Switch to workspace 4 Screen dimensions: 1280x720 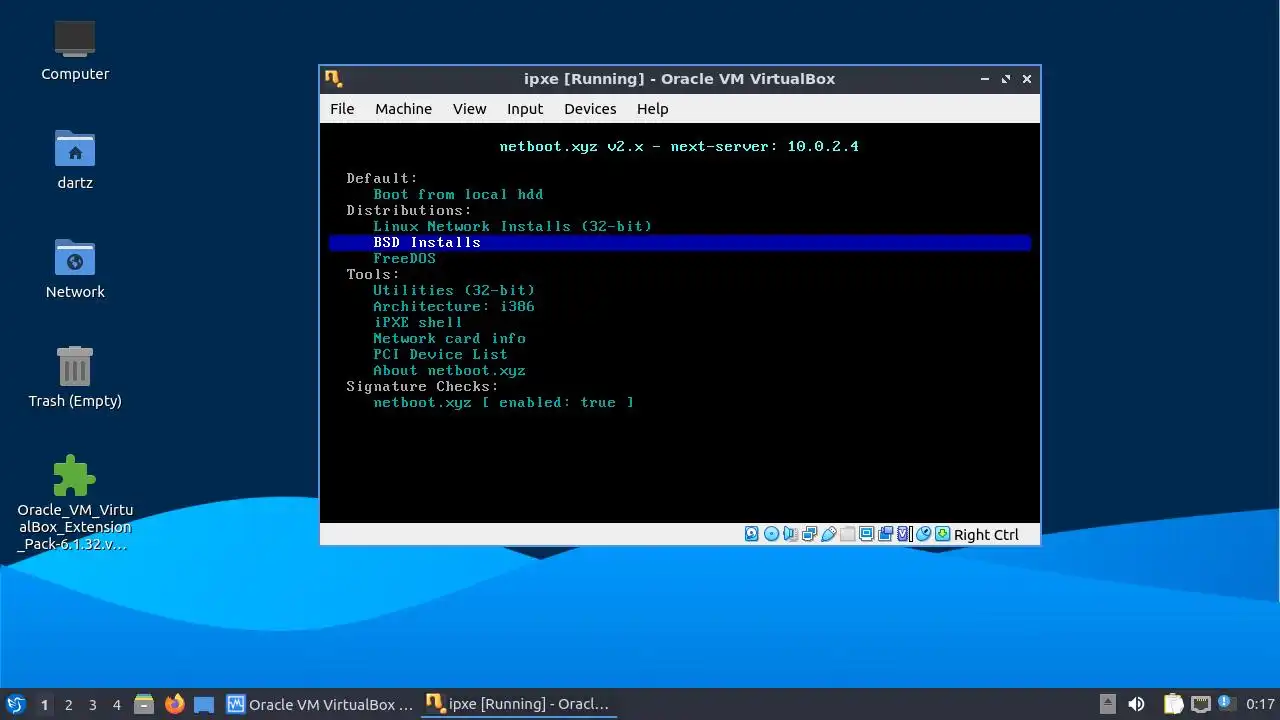tap(117, 704)
